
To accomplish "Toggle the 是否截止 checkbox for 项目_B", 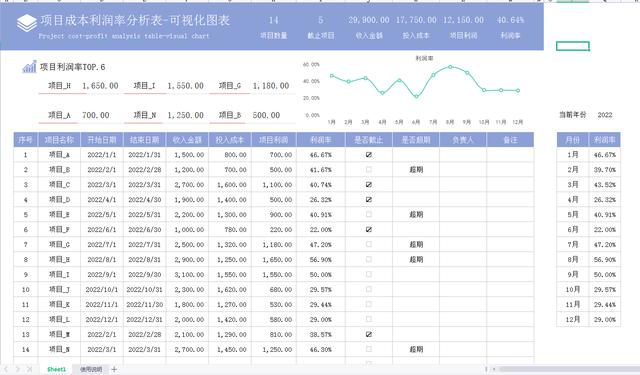I will click(369, 169).
